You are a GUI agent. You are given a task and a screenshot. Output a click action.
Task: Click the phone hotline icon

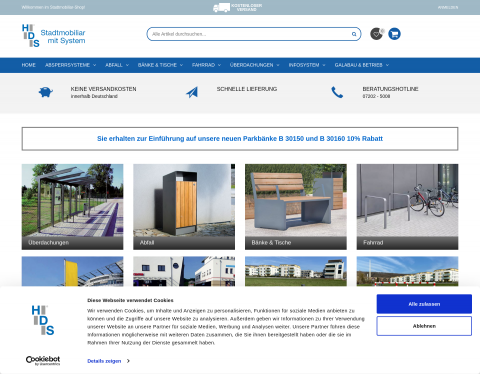(x=337, y=92)
